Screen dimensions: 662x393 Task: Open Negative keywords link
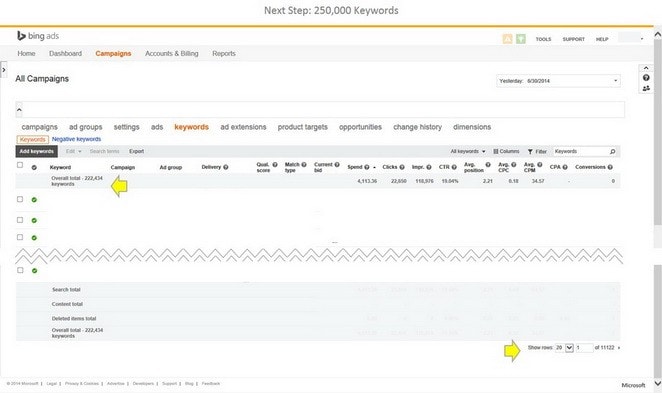point(76,139)
